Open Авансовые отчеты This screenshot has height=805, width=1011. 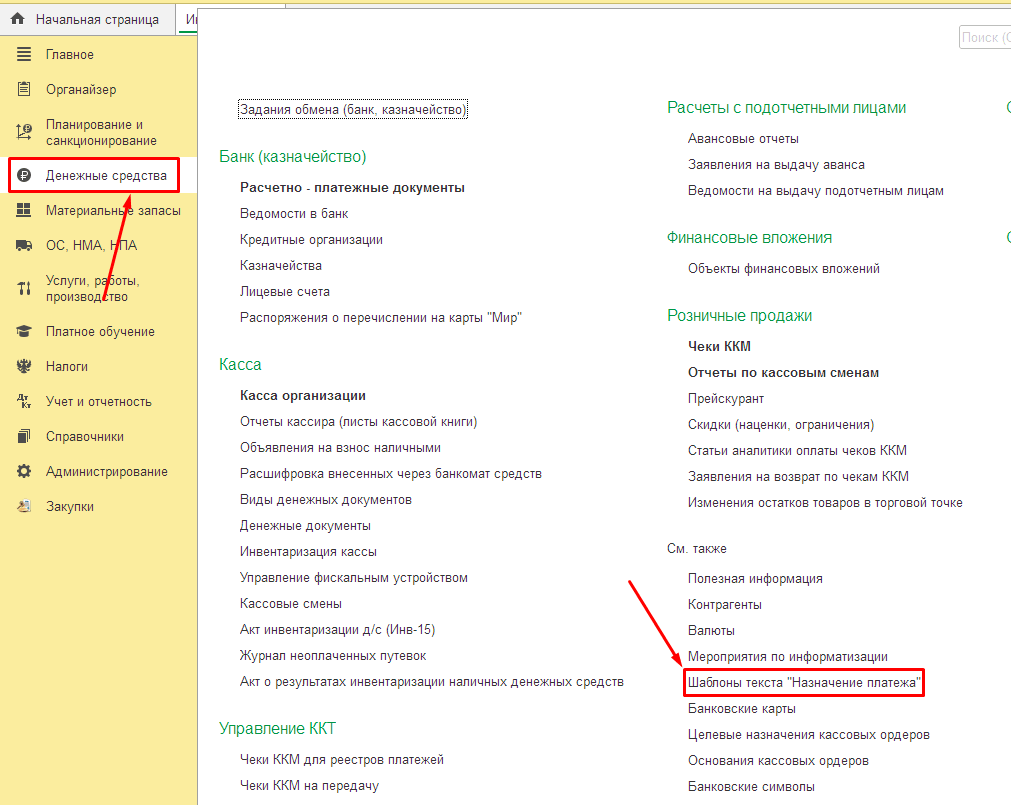coord(743,139)
